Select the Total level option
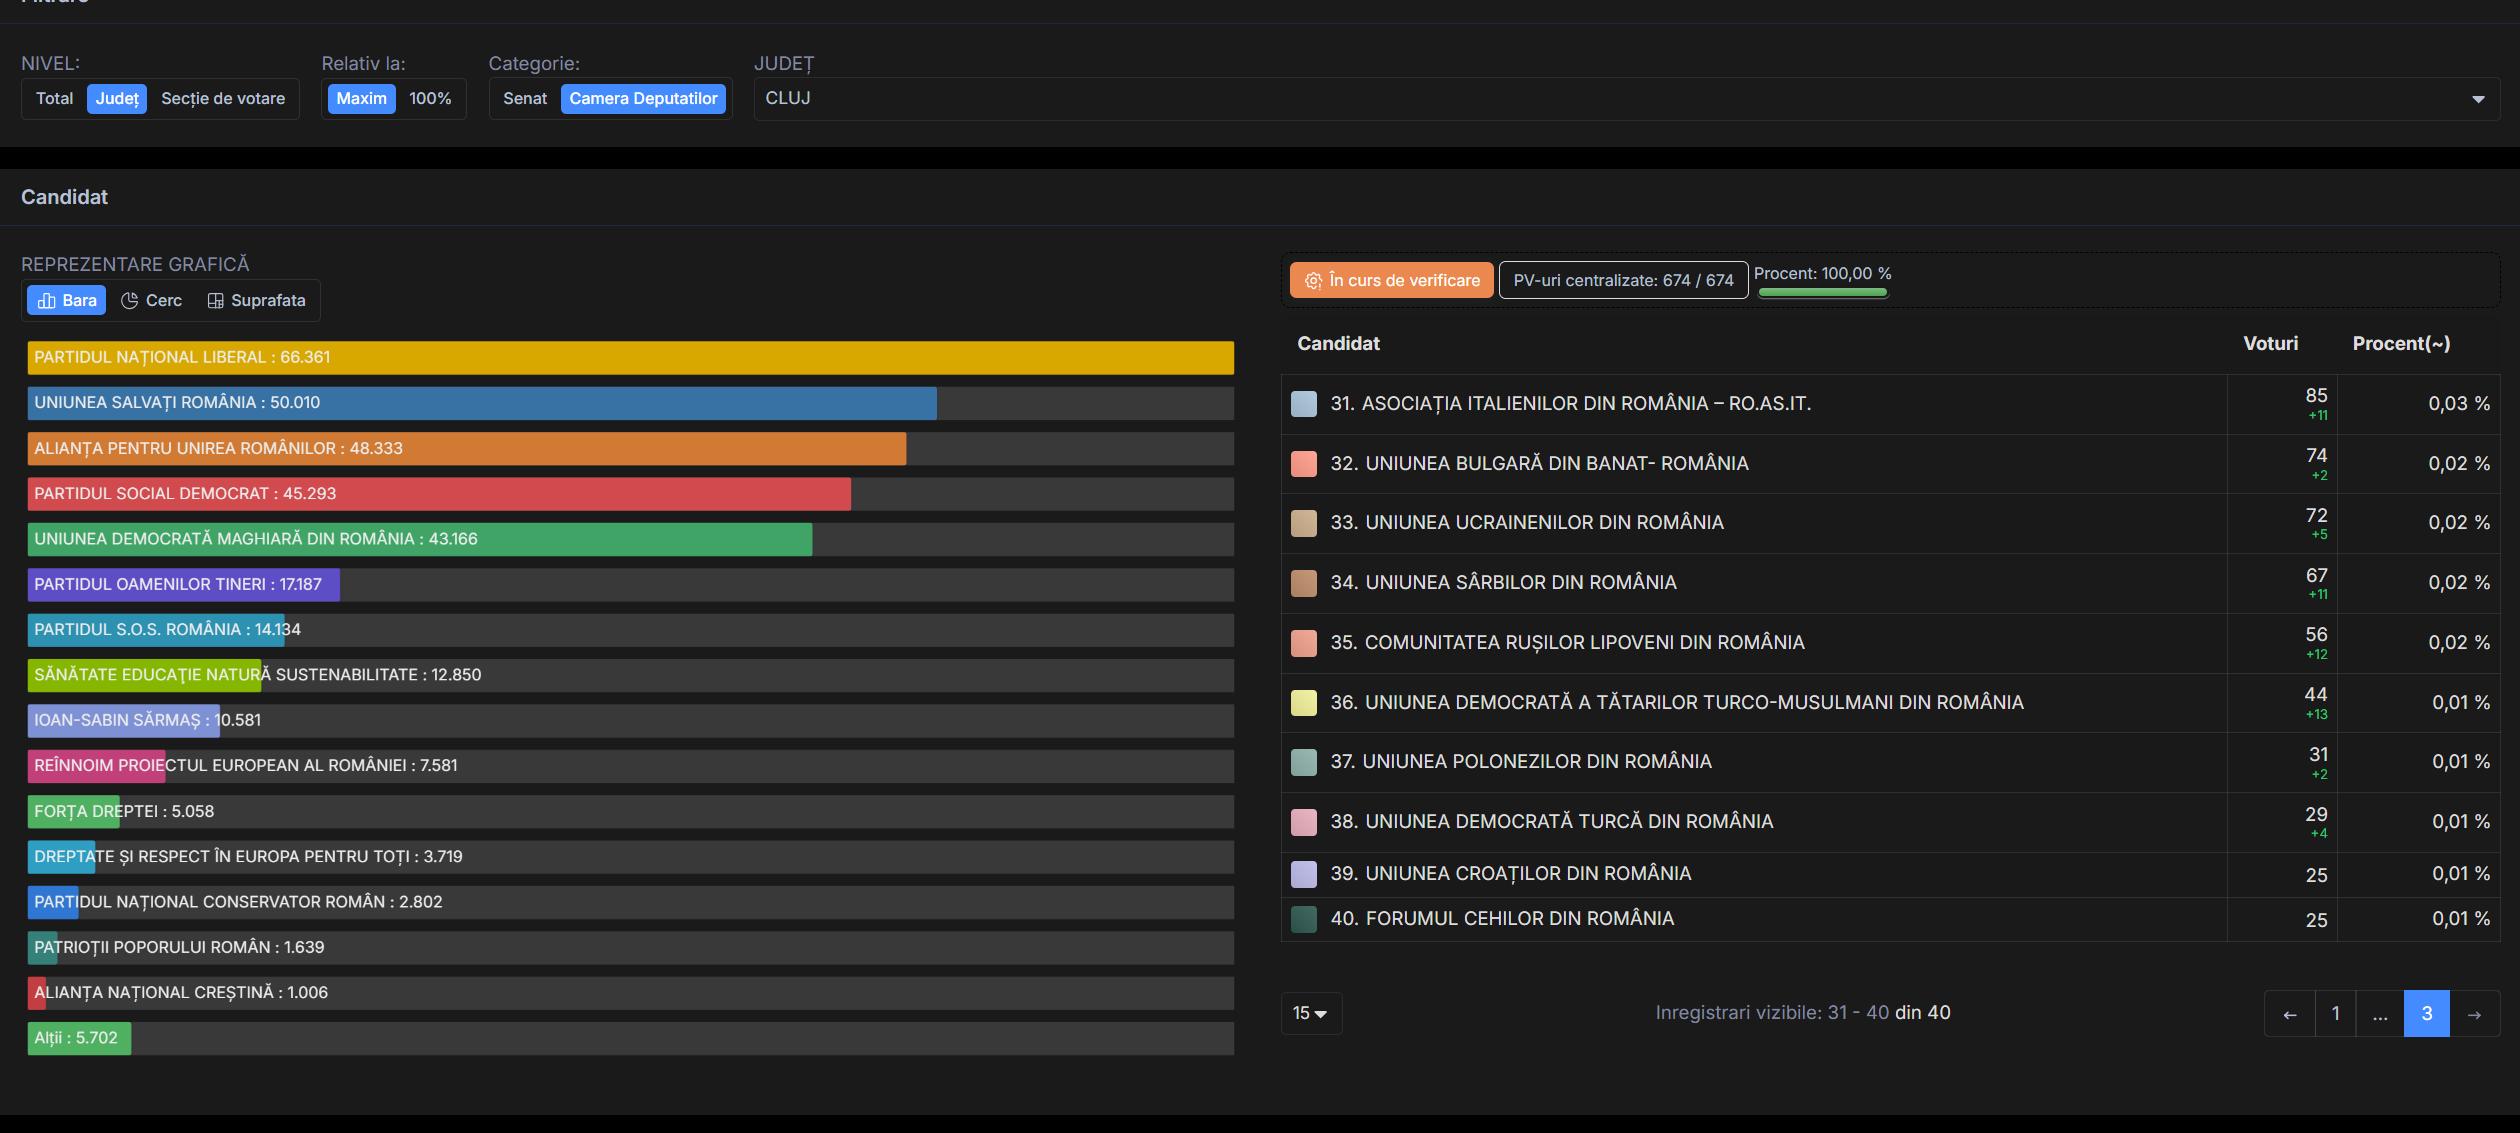2520x1133 pixels. click(55, 98)
